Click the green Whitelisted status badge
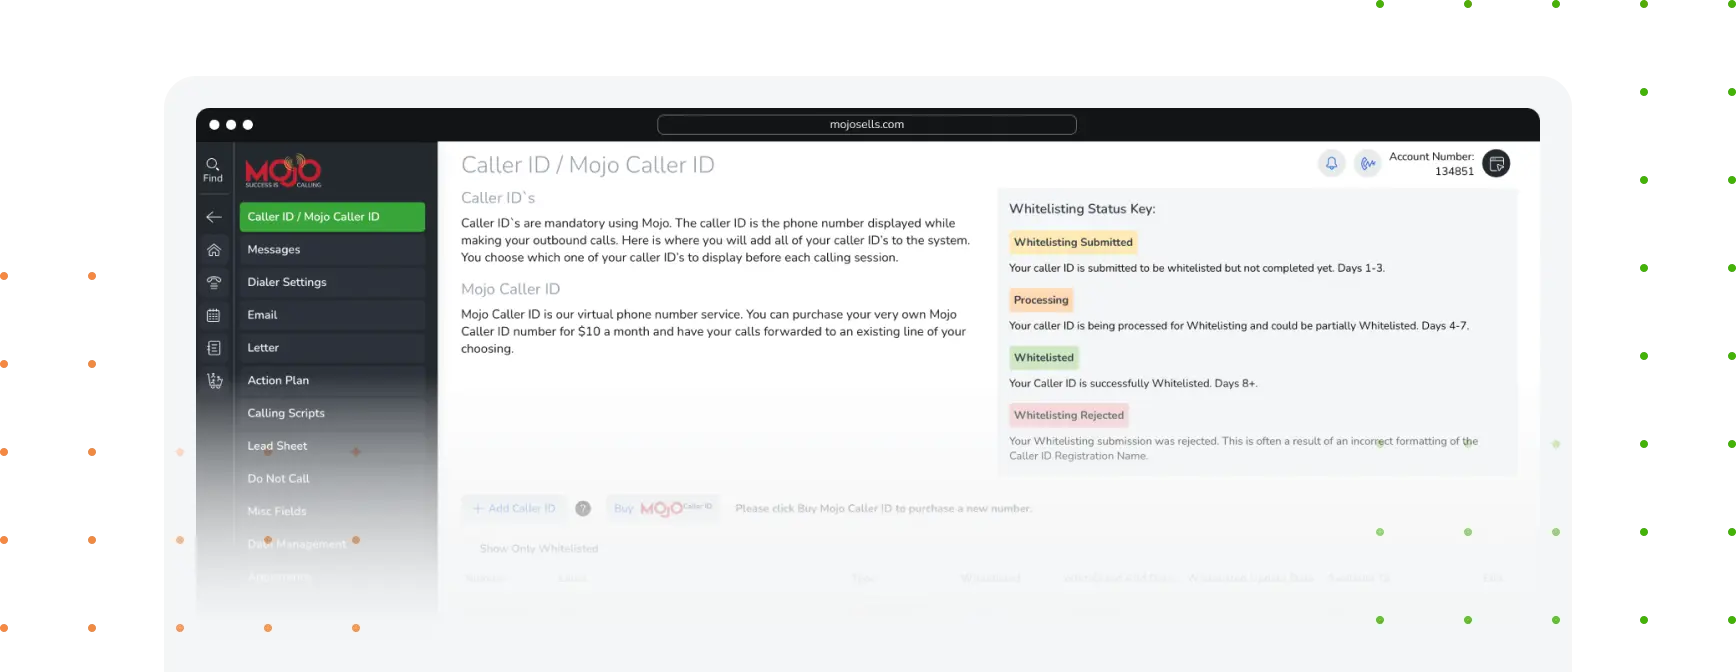This screenshot has width=1736, height=672. point(1044,358)
